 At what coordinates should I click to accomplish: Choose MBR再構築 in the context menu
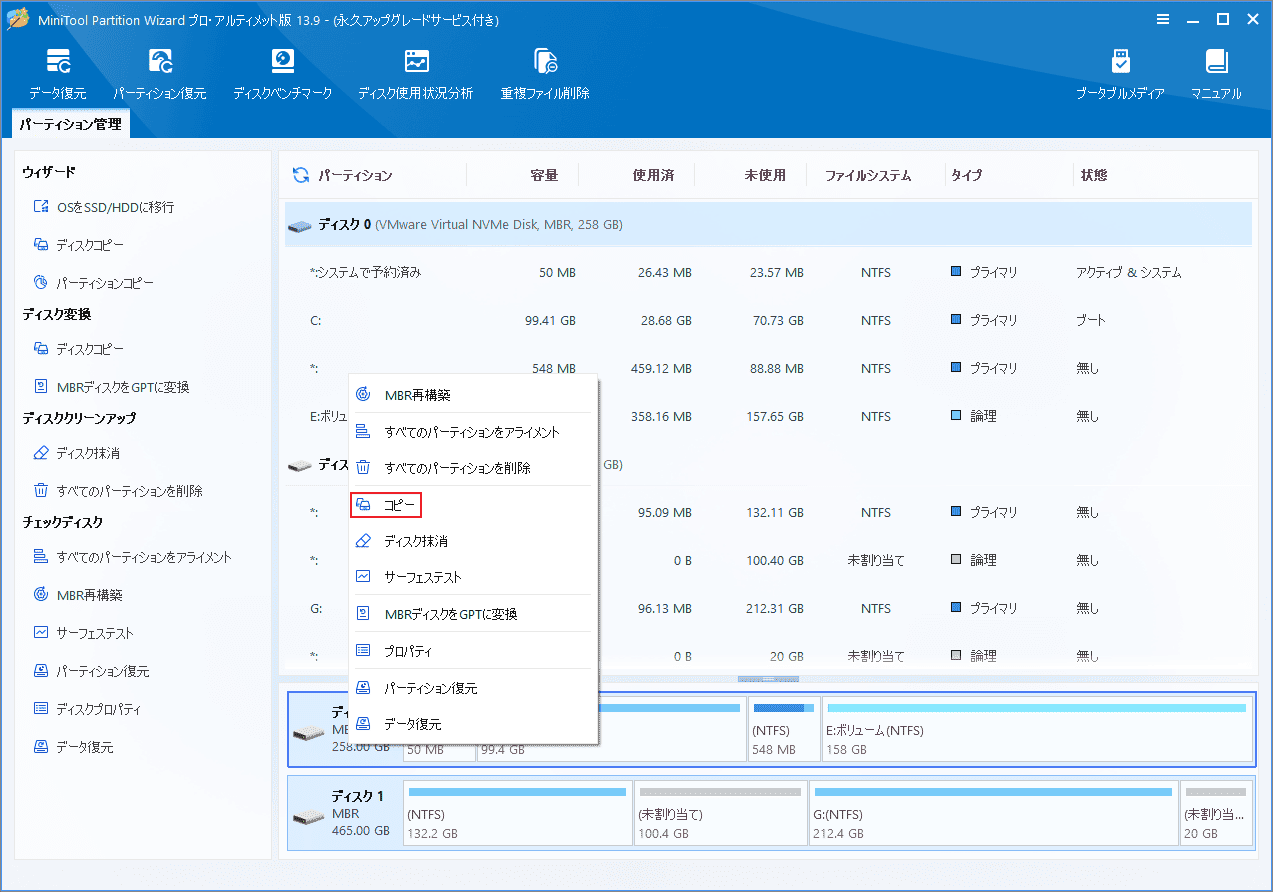(473, 395)
